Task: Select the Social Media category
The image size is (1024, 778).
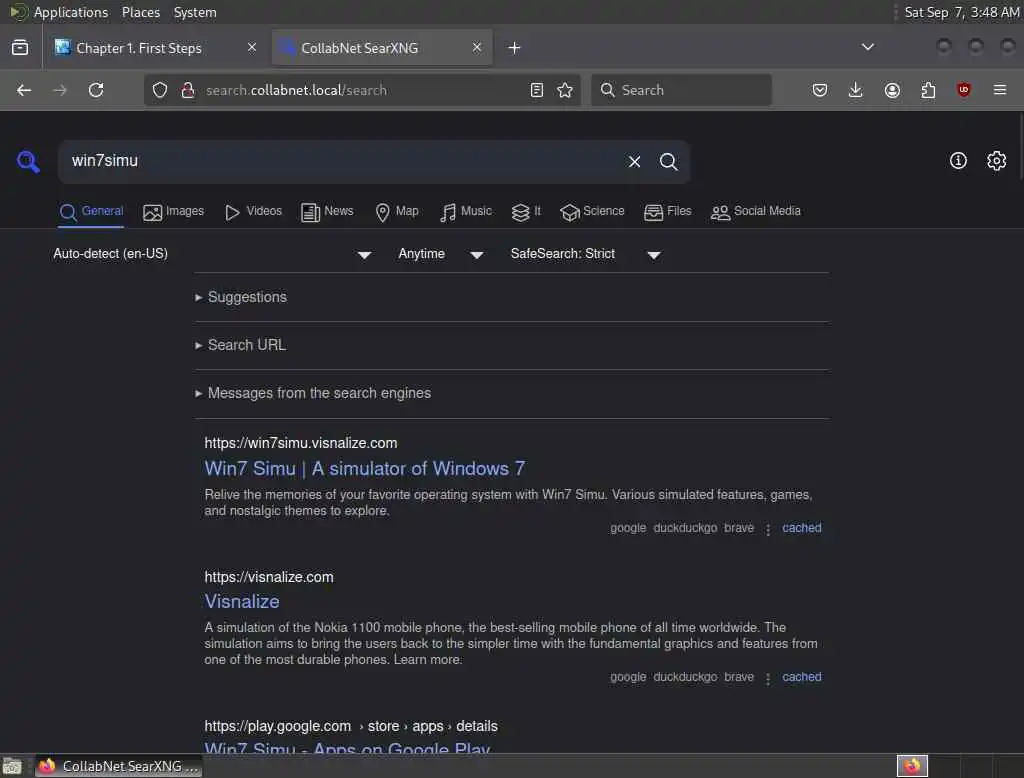Action: pos(756,212)
